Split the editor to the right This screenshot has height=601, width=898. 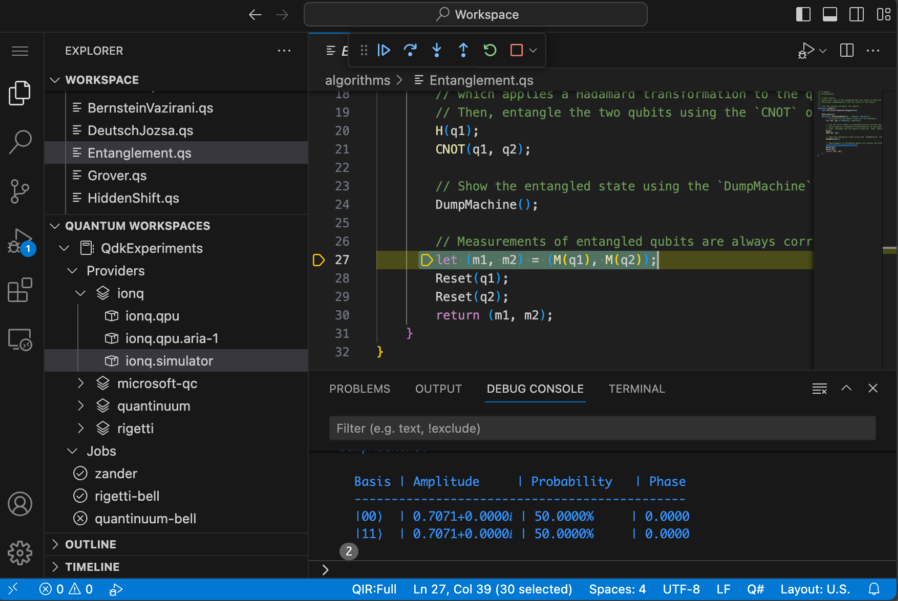(x=846, y=50)
